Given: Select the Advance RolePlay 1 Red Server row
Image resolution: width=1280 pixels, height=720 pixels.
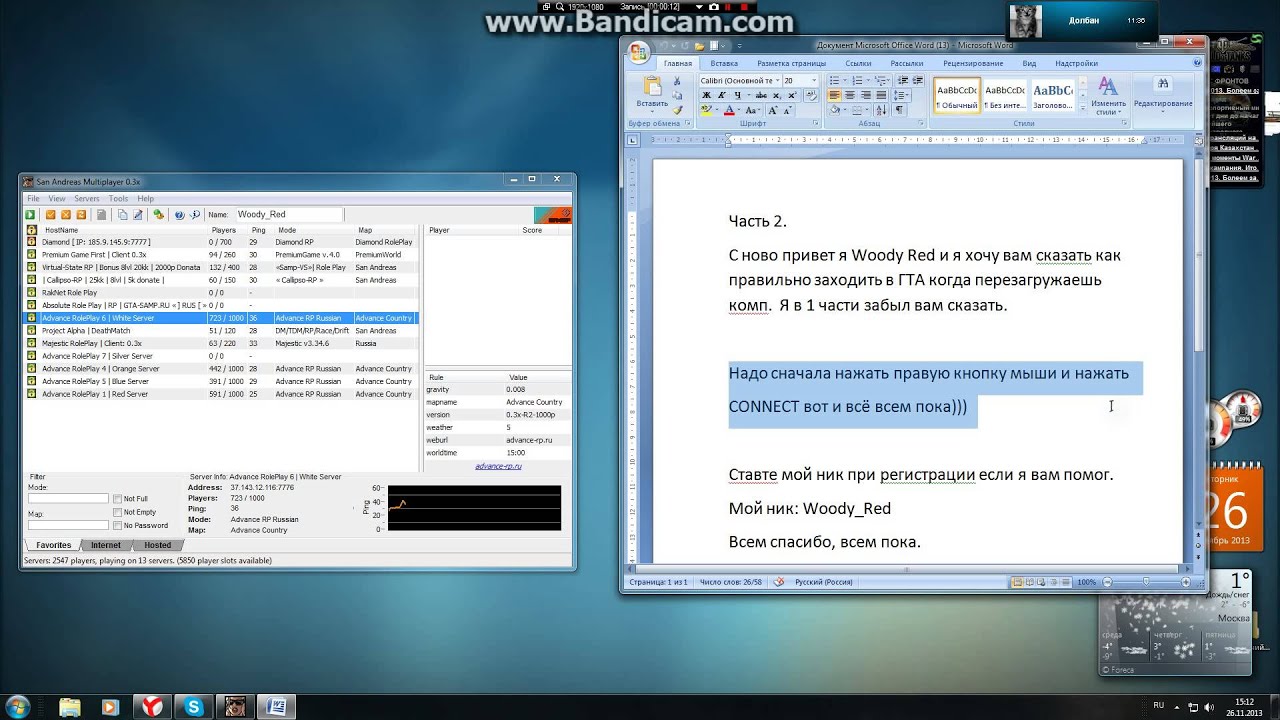Looking at the screenshot, I should point(221,394).
